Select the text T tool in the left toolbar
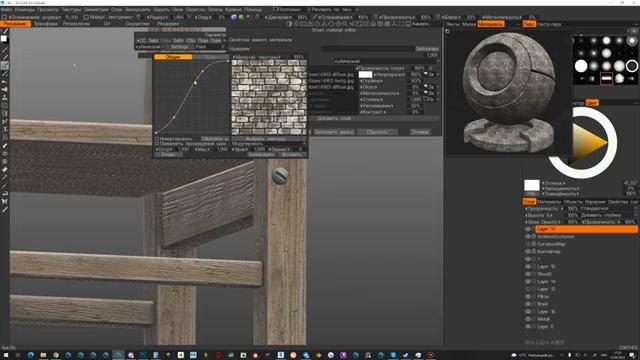 (x=4, y=129)
